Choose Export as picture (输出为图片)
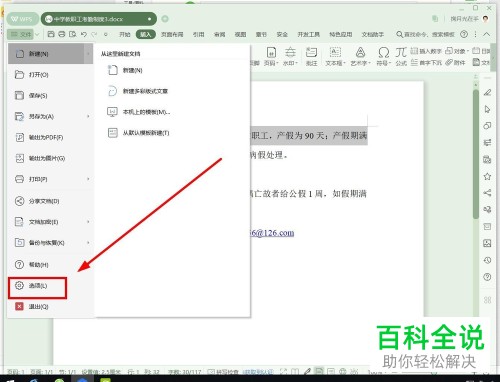The width and height of the screenshot is (500, 382). pos(40,158)
